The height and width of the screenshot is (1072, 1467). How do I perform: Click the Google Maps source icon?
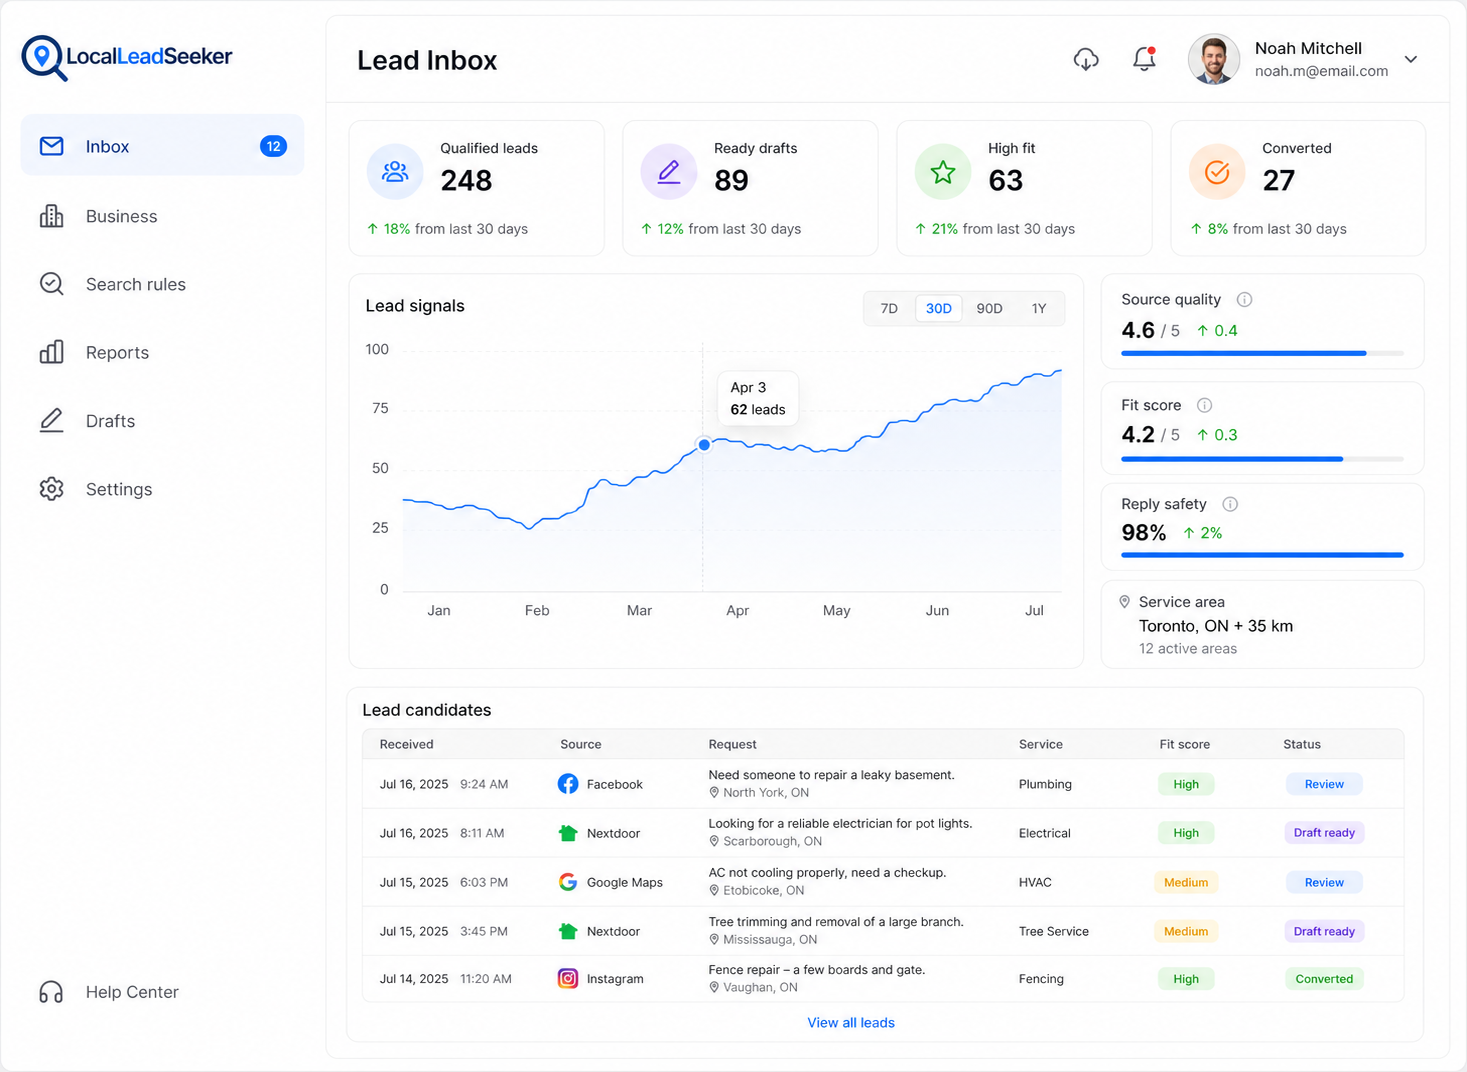(x=568, y=882)
